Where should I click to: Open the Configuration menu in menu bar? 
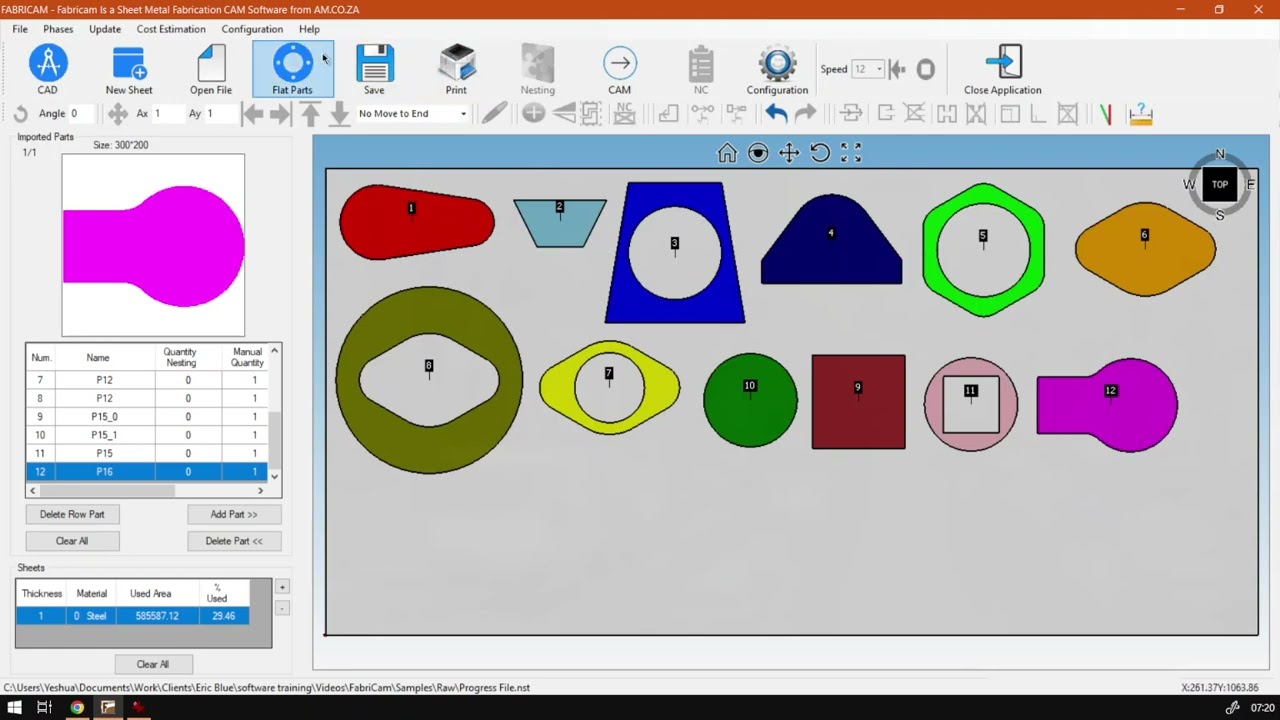pyautogui.click(x=252, y=29)
